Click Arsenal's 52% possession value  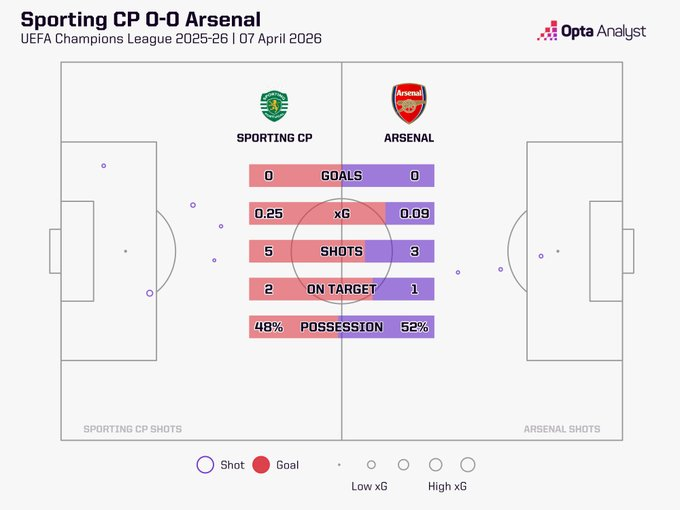415,327
